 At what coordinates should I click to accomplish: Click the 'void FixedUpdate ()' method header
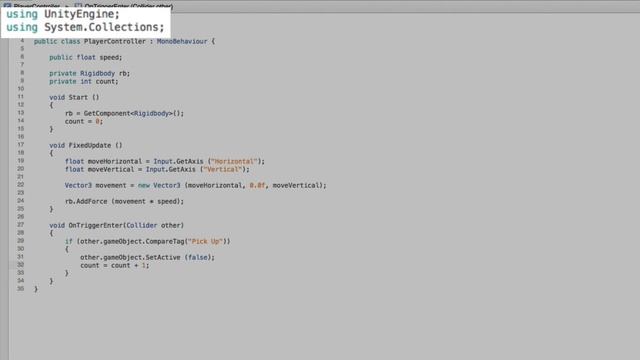pos(86,145)
